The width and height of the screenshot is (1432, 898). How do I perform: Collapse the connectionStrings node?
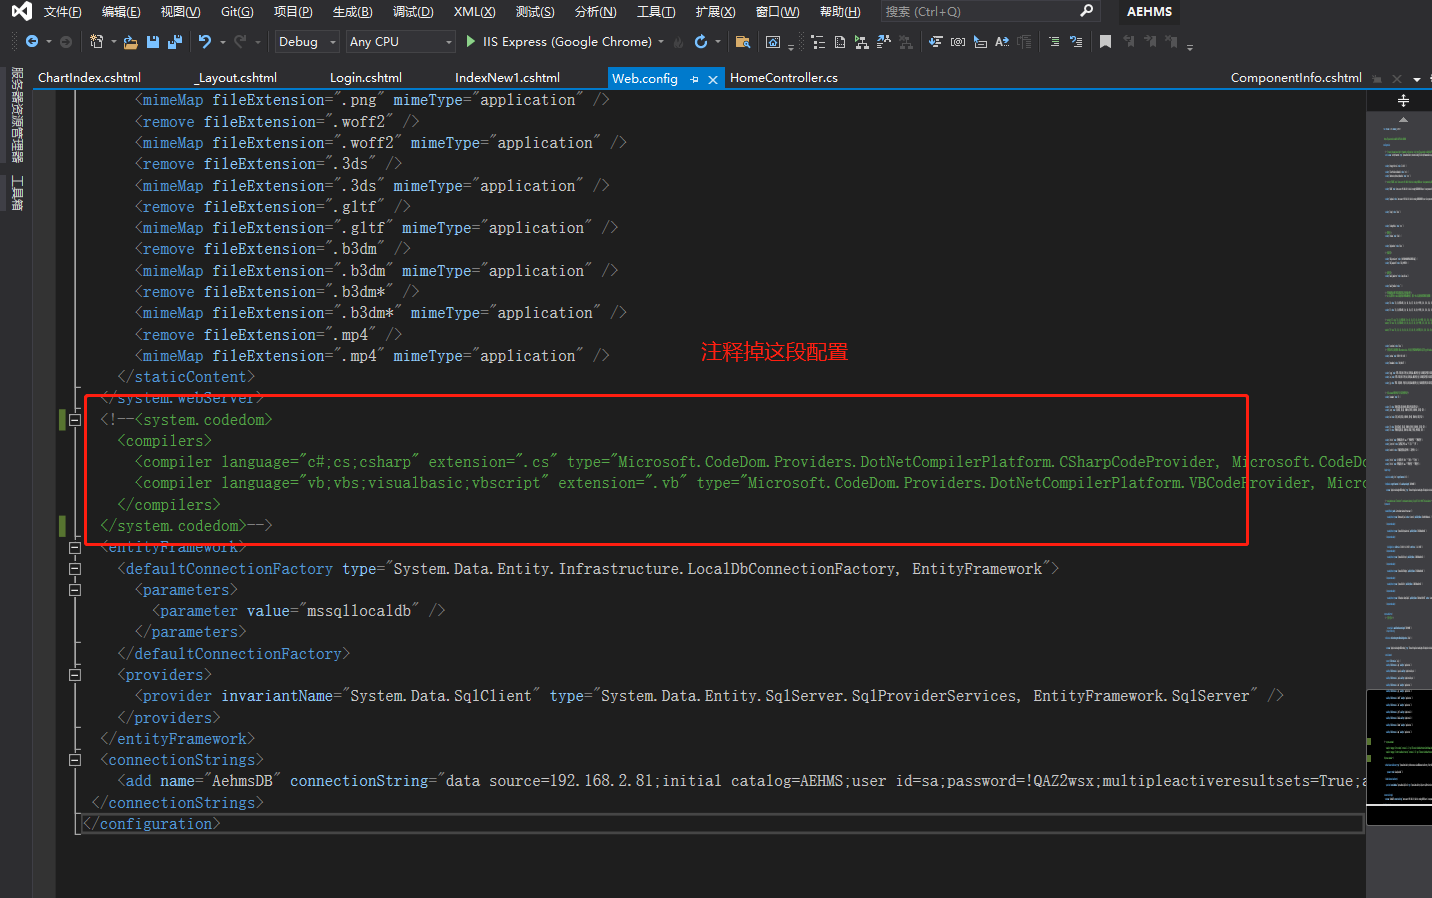[75, 760]
